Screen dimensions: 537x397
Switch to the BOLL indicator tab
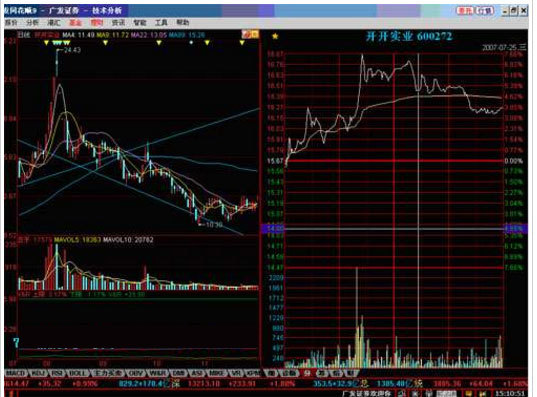coord(78,373)
